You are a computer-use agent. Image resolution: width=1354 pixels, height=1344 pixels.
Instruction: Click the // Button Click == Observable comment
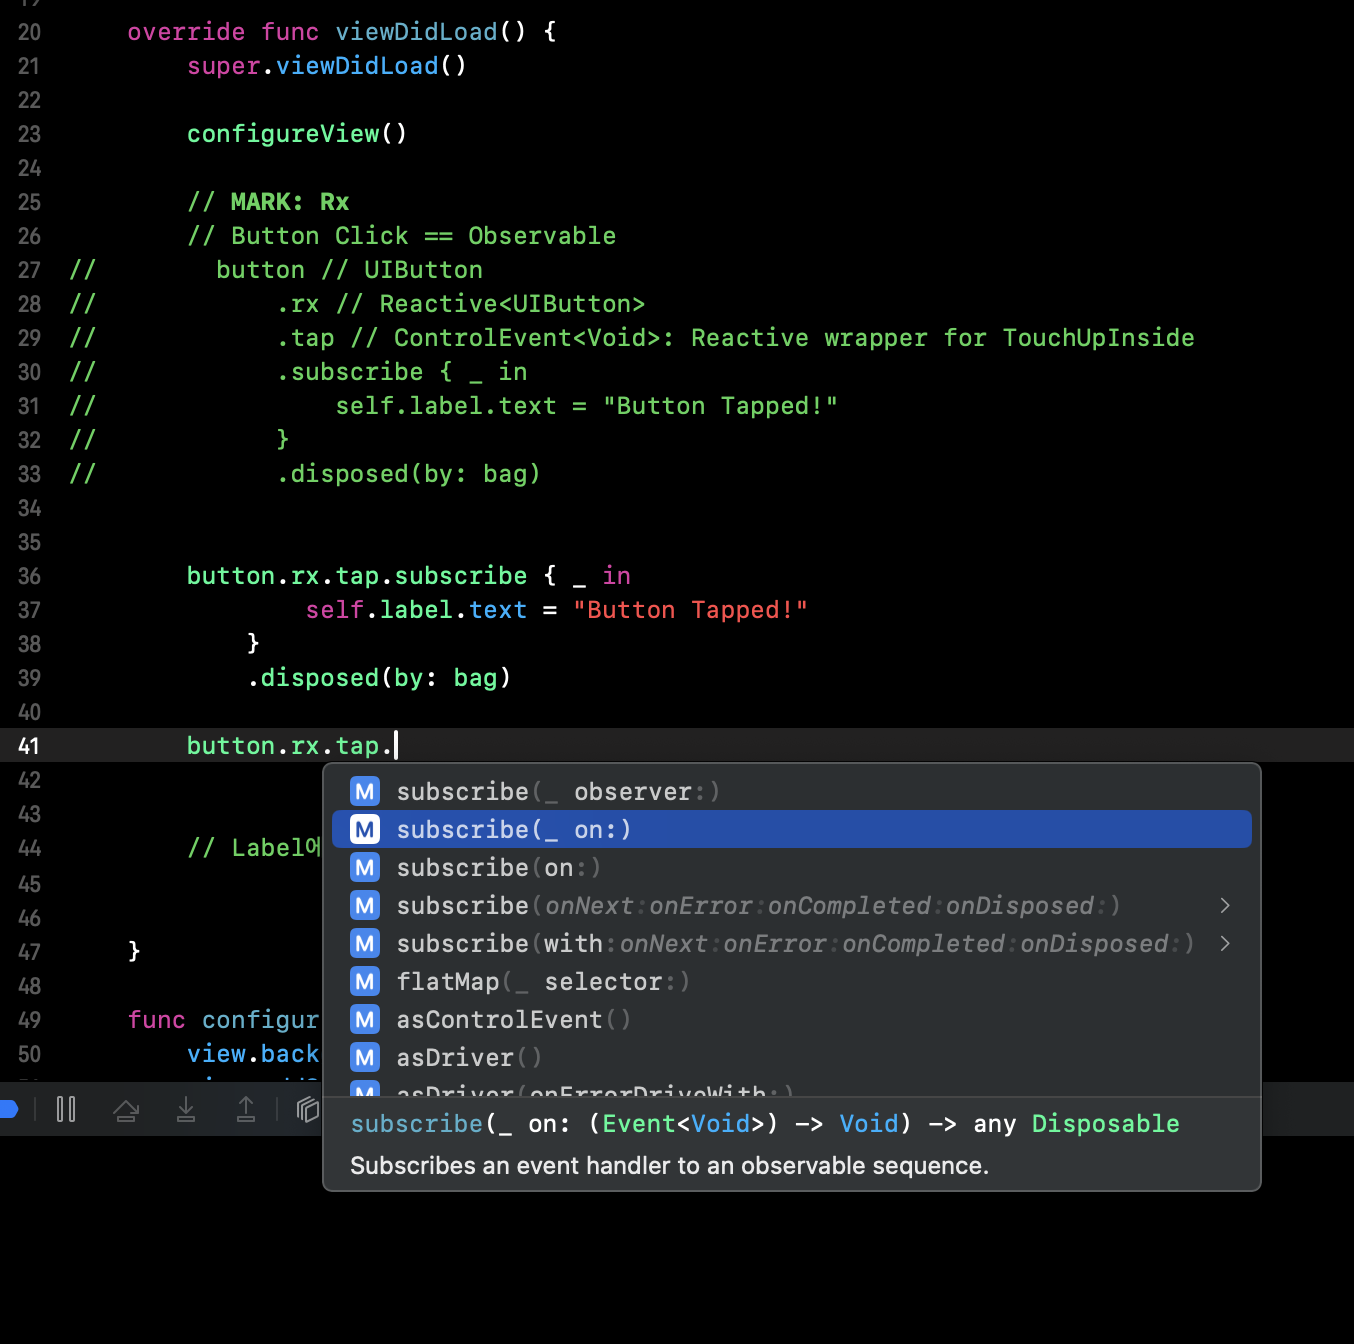(x=402, y=236)
